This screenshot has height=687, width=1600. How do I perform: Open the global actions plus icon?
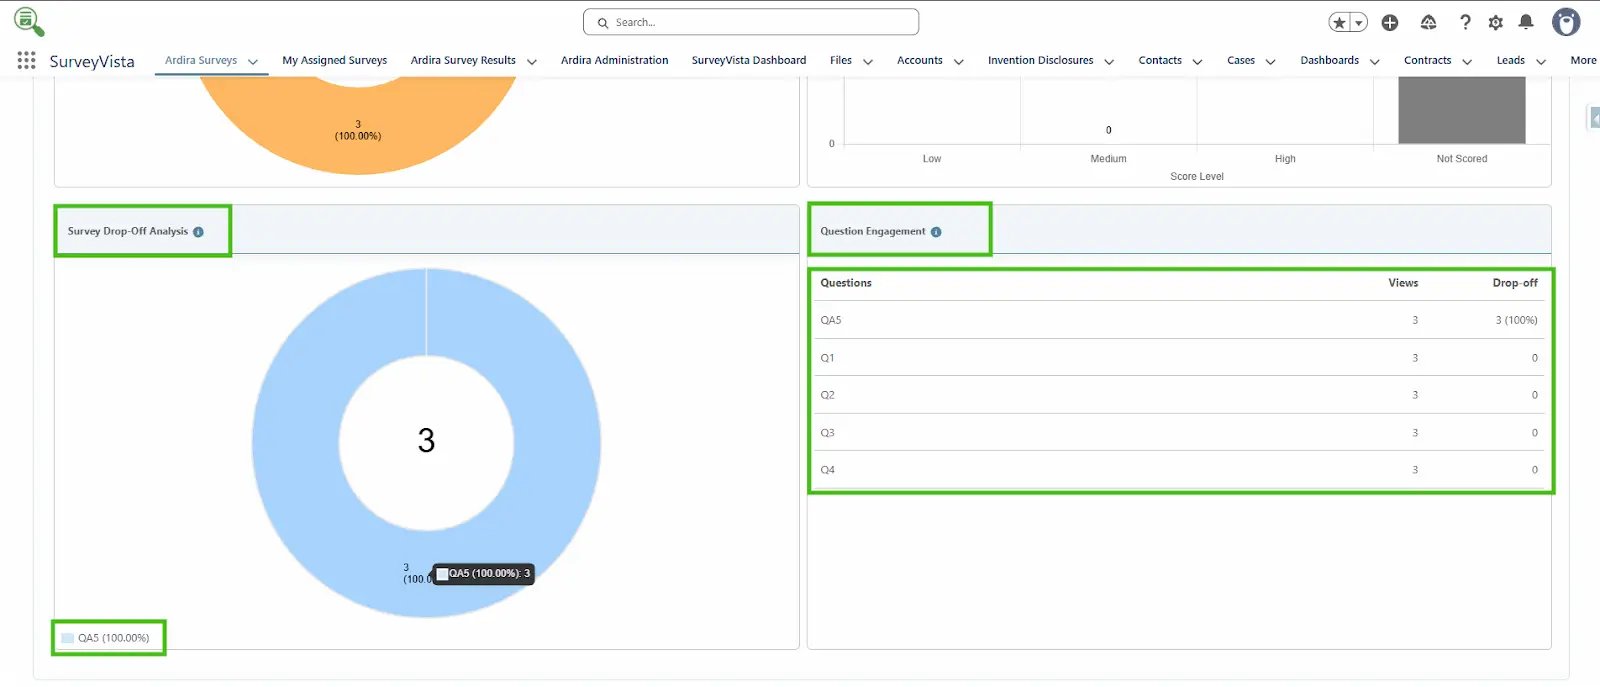(1390, 22)
